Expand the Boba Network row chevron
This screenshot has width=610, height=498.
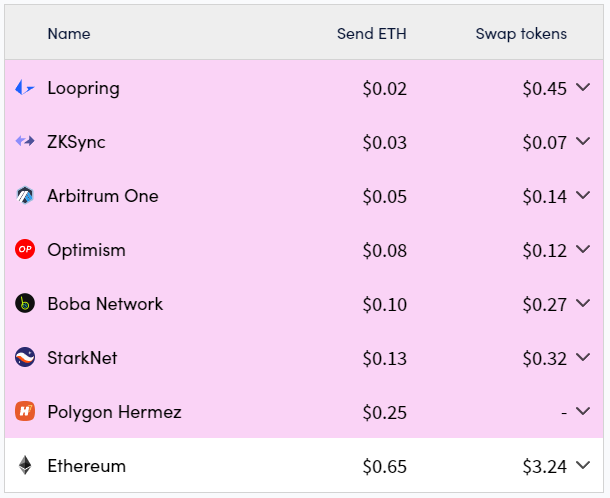click(583, 303)
